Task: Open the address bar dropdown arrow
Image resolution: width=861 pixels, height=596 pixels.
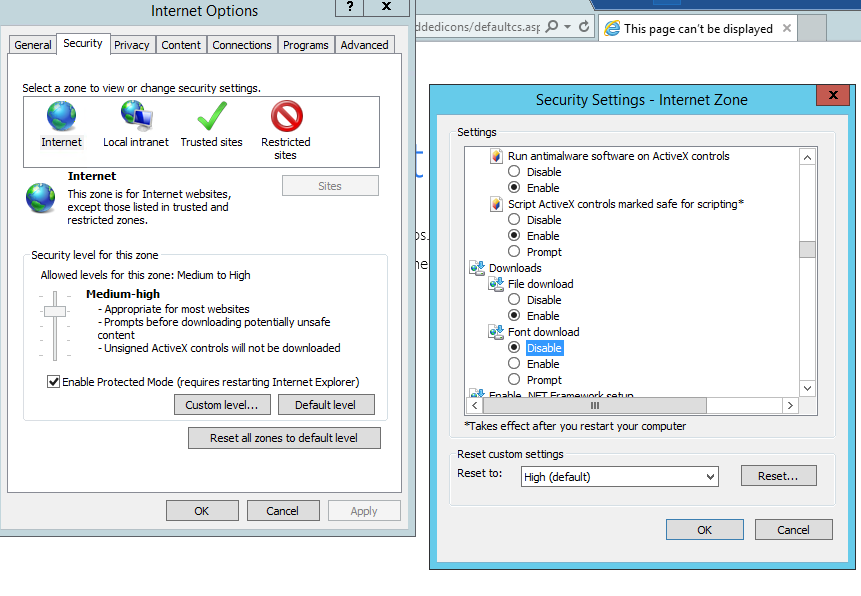Action: [567, 26]
